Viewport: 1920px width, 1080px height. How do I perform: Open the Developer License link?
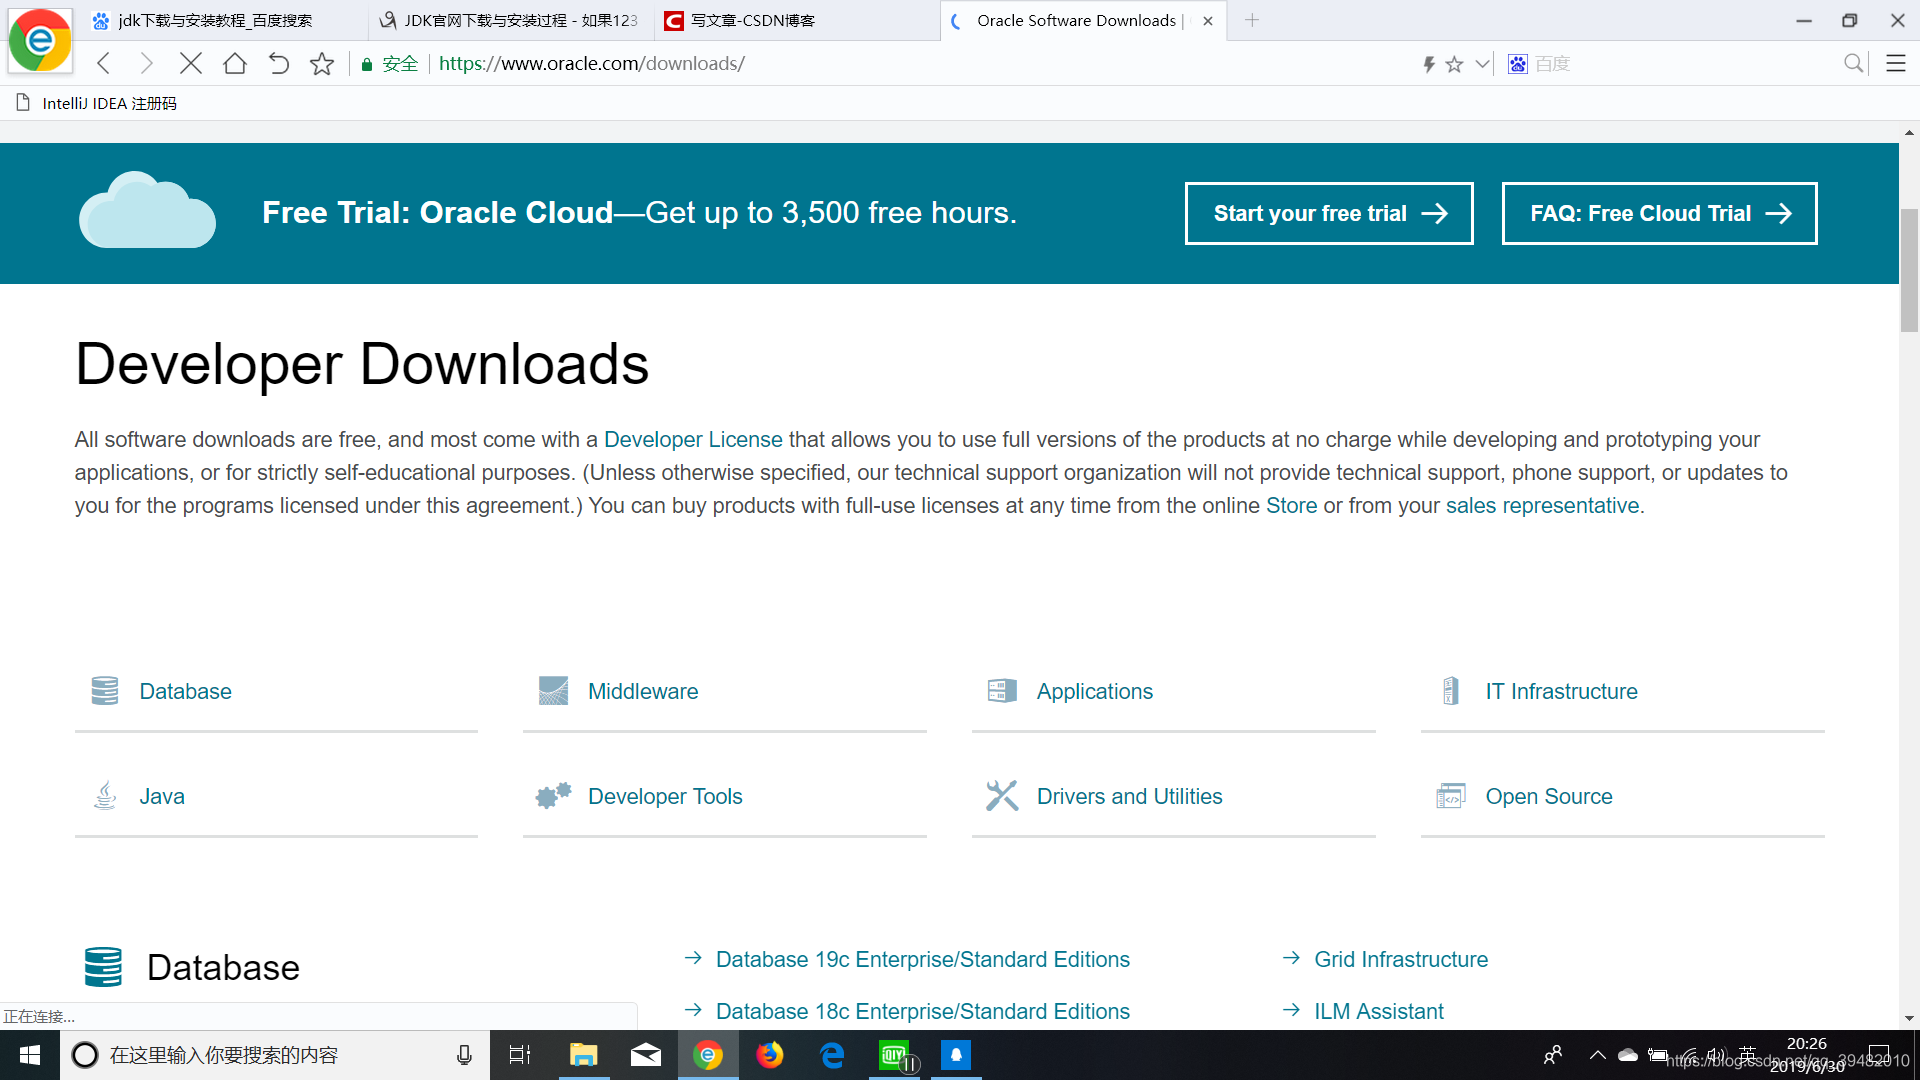click(693, 440)
